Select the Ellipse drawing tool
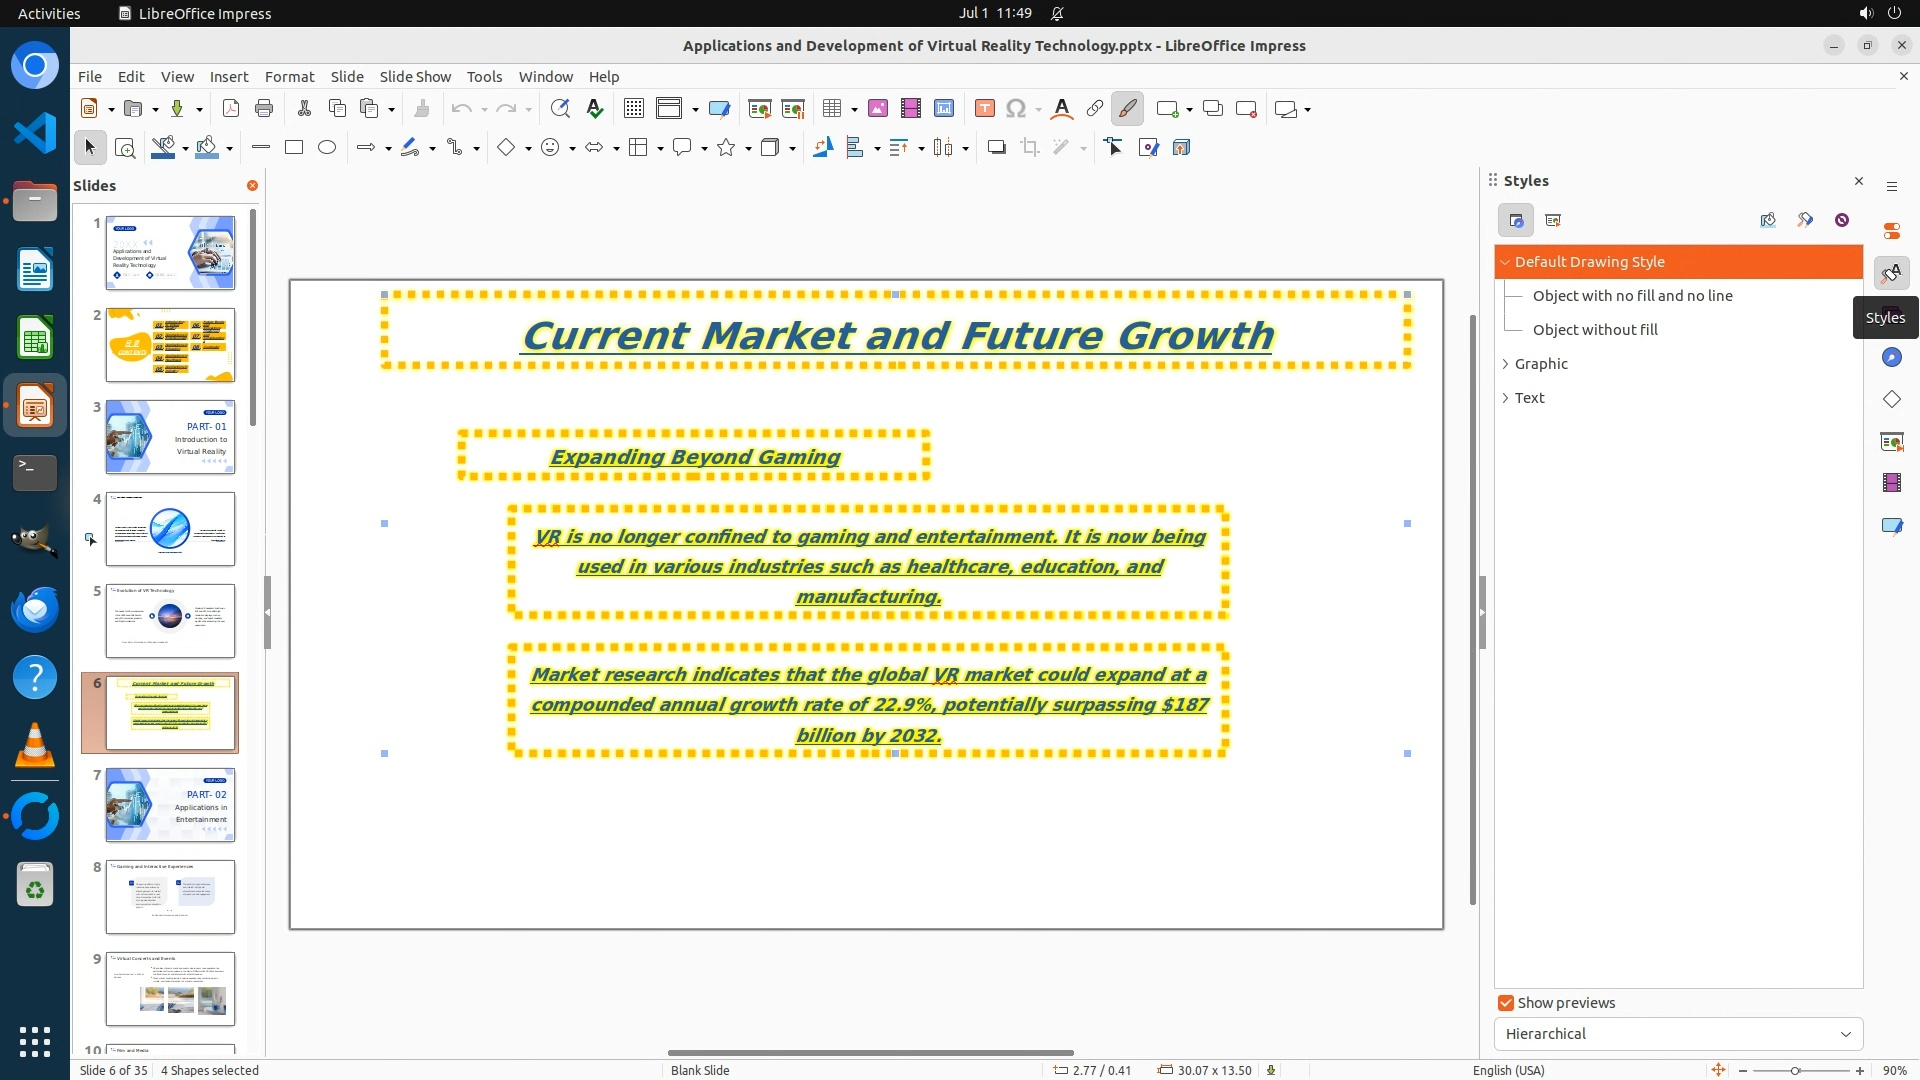This screenshot has width=1920, height=1080. point(327,148)
